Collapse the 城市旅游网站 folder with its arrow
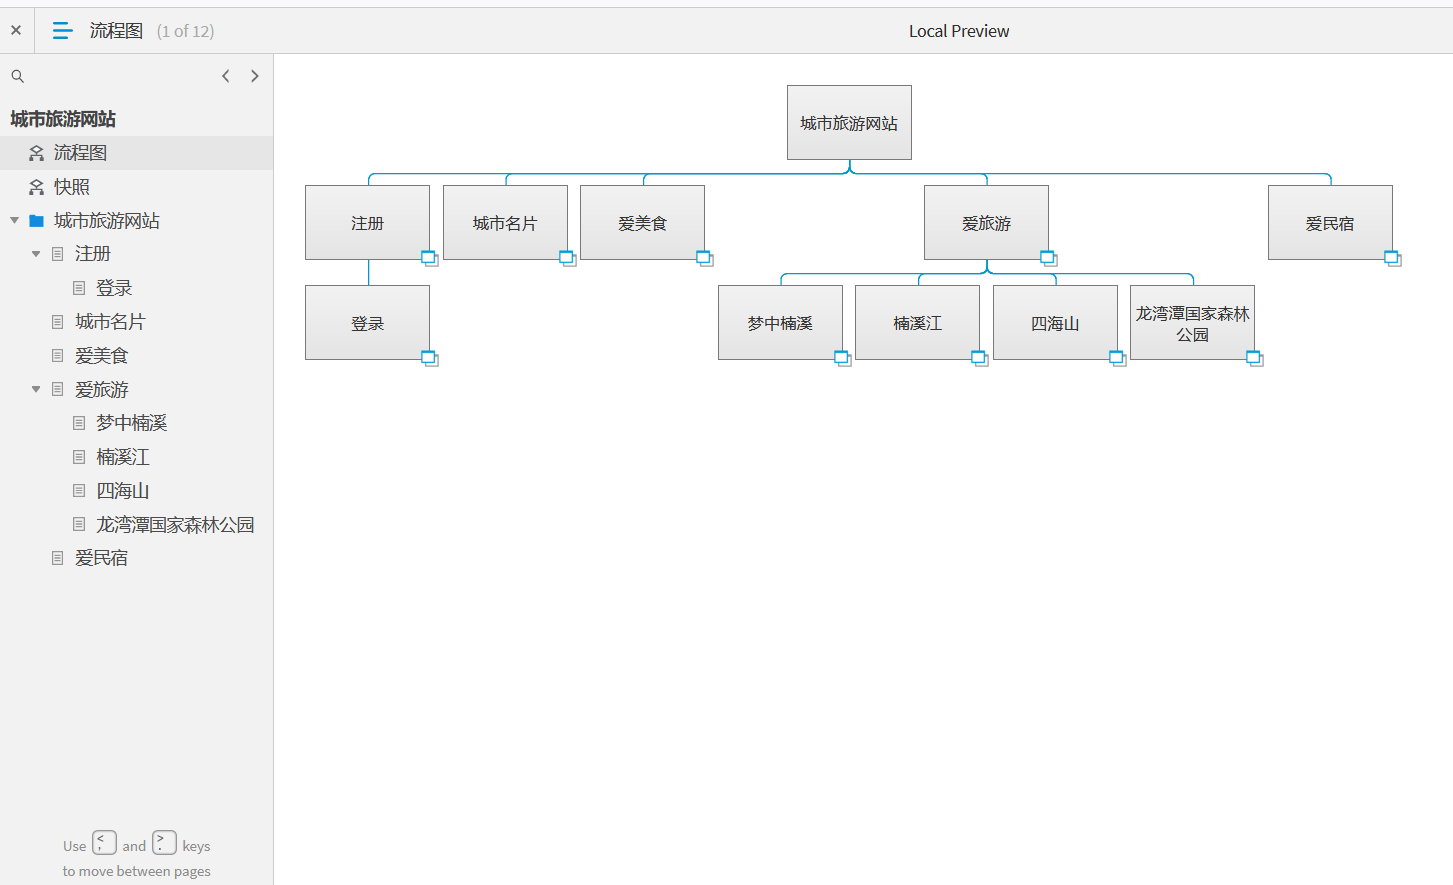Screen dimensions: 1453x885 14,220
